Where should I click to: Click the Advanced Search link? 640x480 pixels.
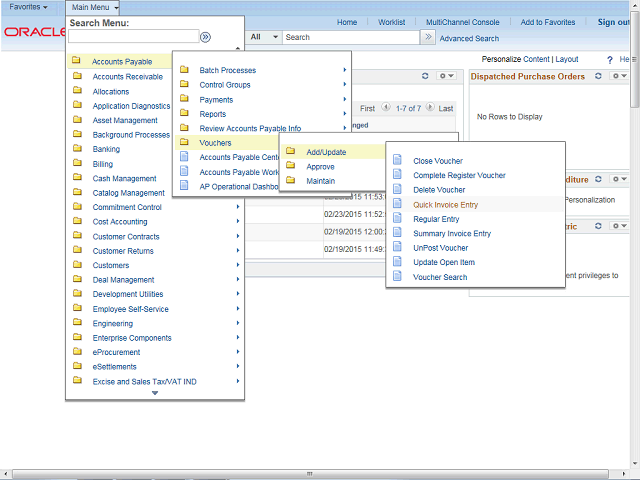point(469,39)
